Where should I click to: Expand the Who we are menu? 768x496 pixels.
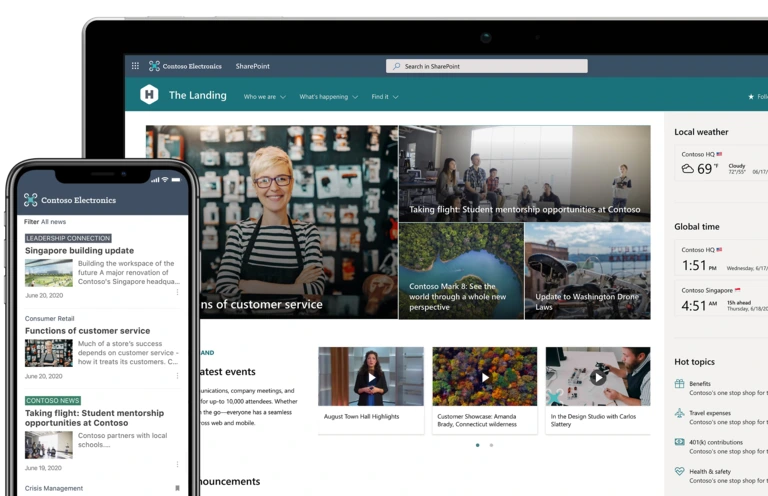(265, 97)
